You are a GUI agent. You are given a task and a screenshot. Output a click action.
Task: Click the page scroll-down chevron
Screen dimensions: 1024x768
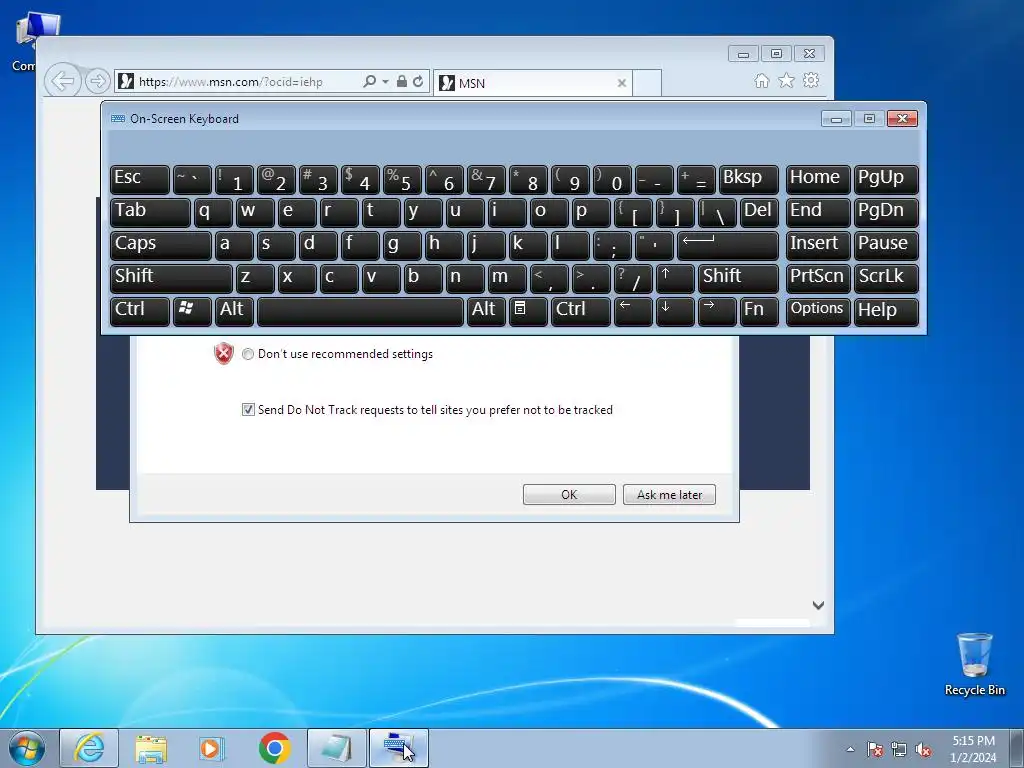click(x=818, y=605)
